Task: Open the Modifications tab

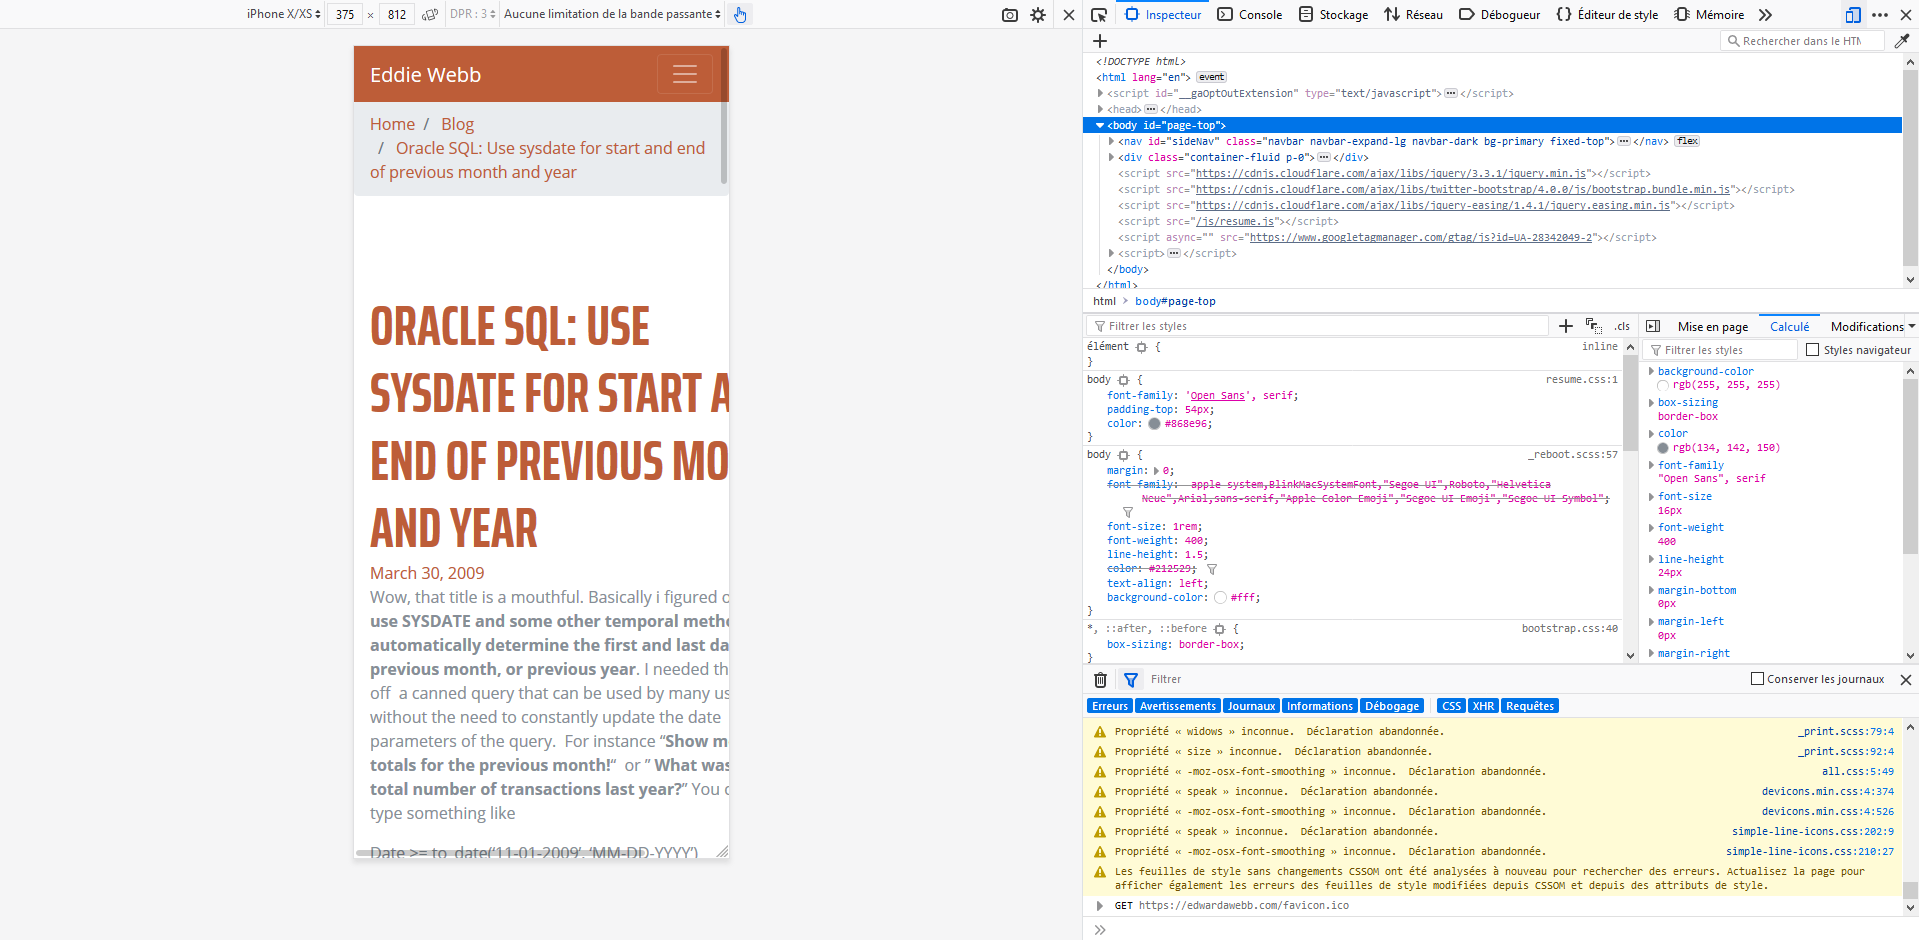Action: point(1867,327)
